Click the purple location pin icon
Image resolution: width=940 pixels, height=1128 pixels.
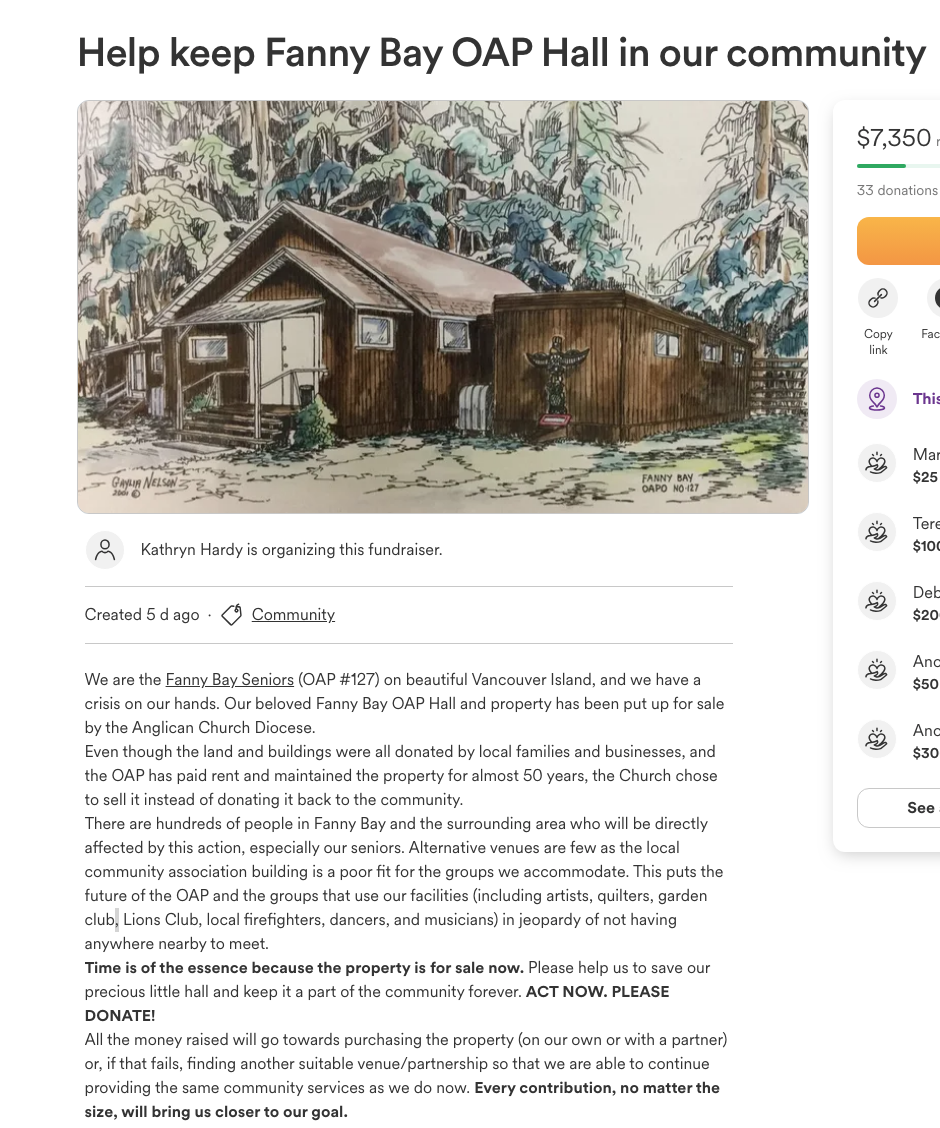coord(877,399)
